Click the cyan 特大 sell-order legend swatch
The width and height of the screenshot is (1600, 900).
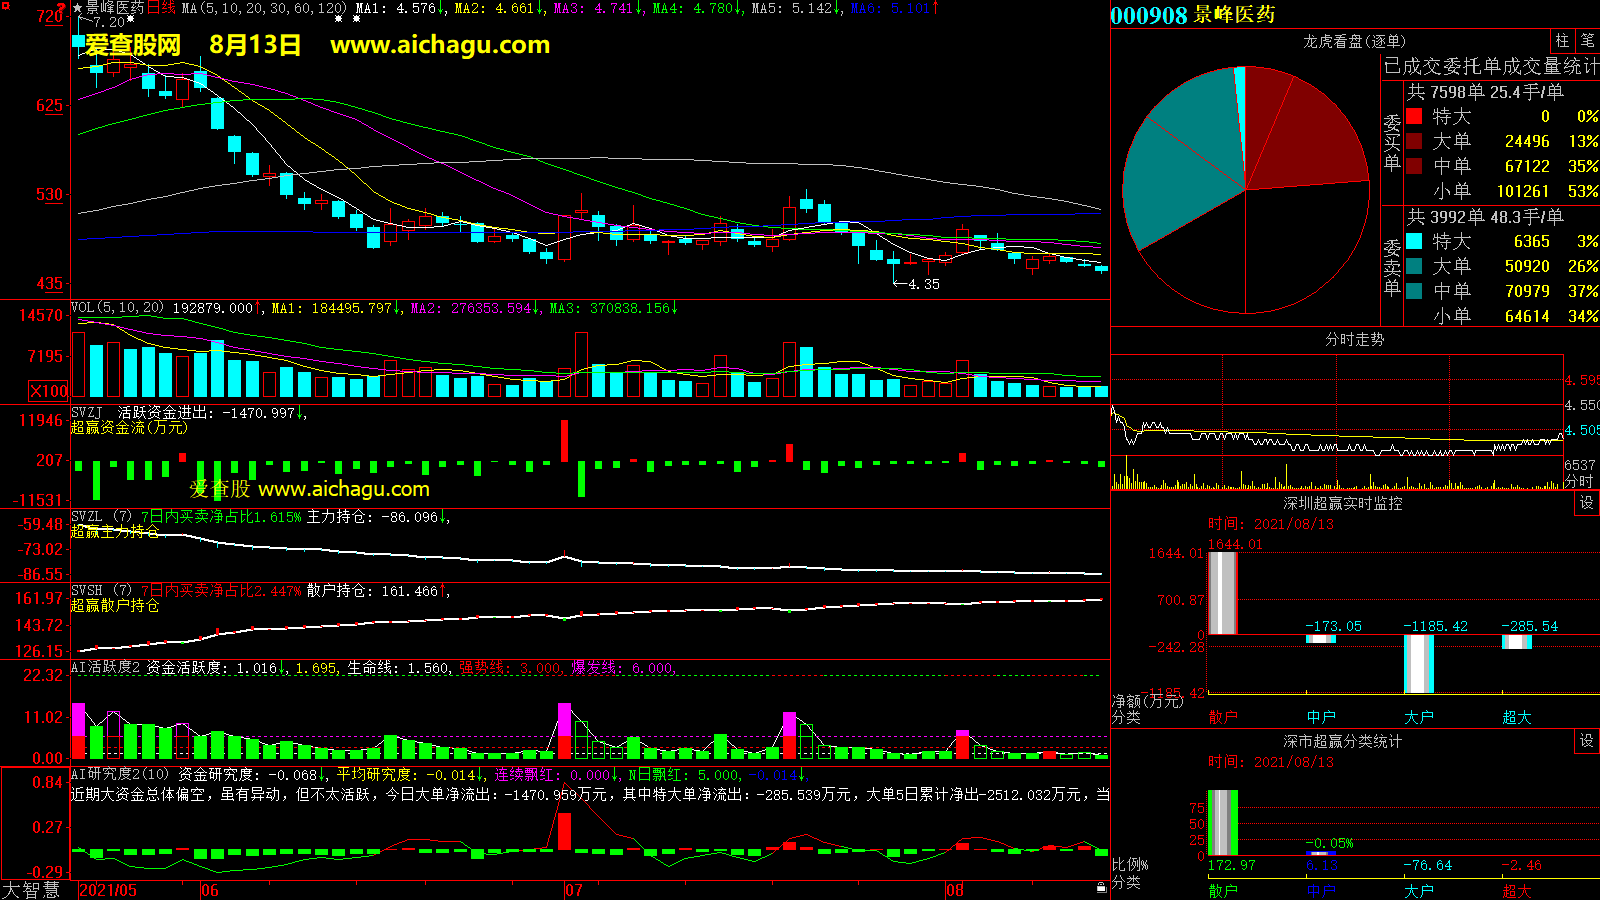[x=1414, y=241]
